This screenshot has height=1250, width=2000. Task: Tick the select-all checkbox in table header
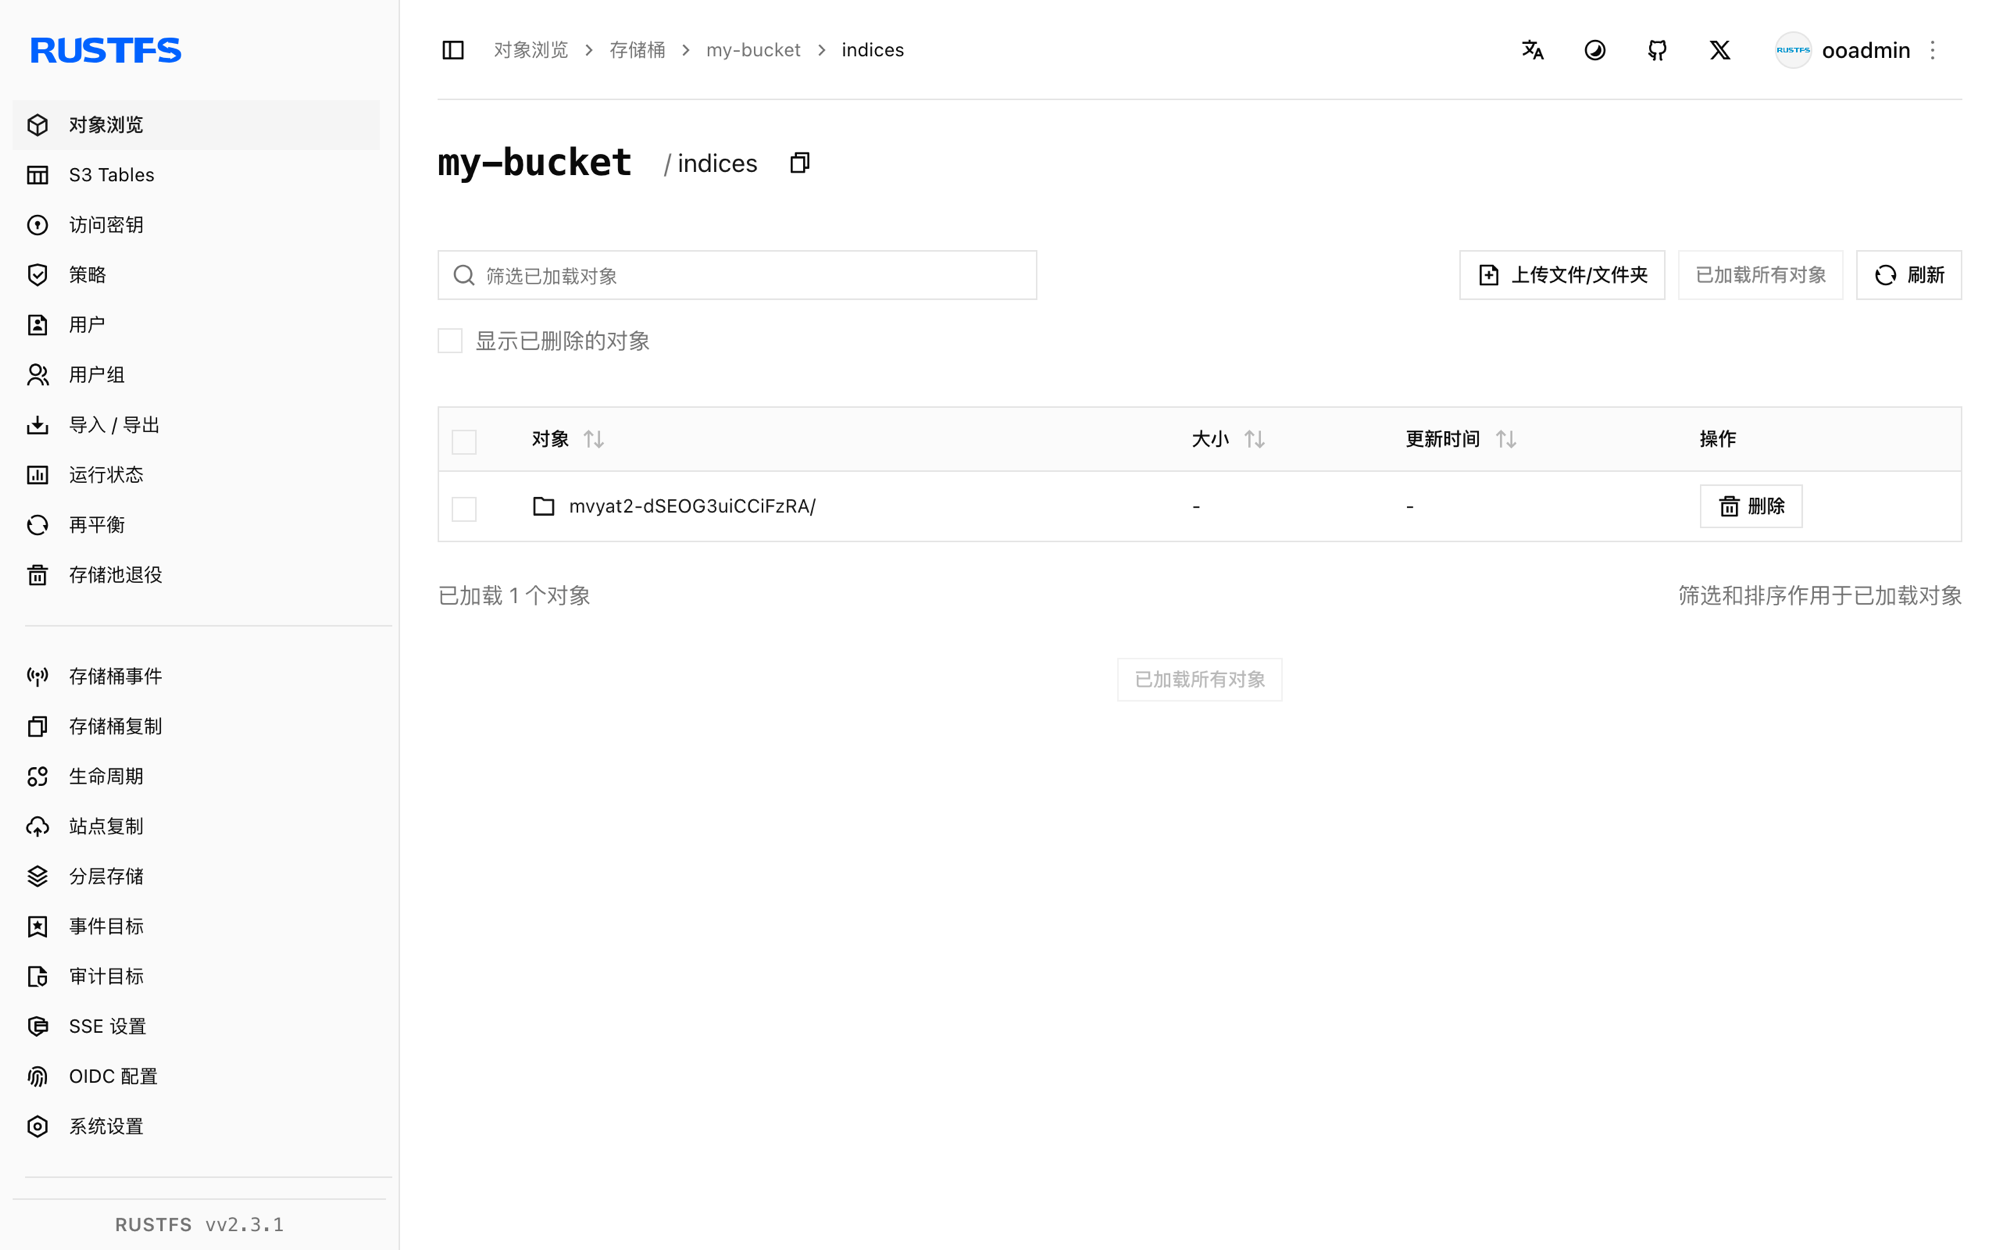coord(464,441)
